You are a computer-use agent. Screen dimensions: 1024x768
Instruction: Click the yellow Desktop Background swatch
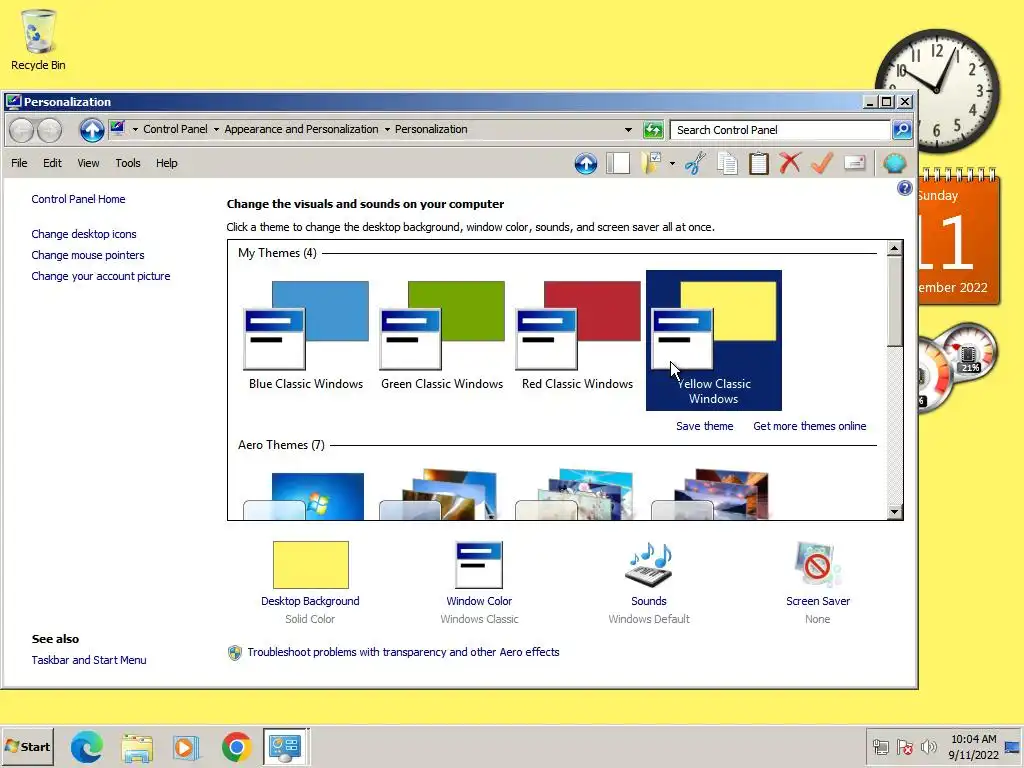click(310, 565)
